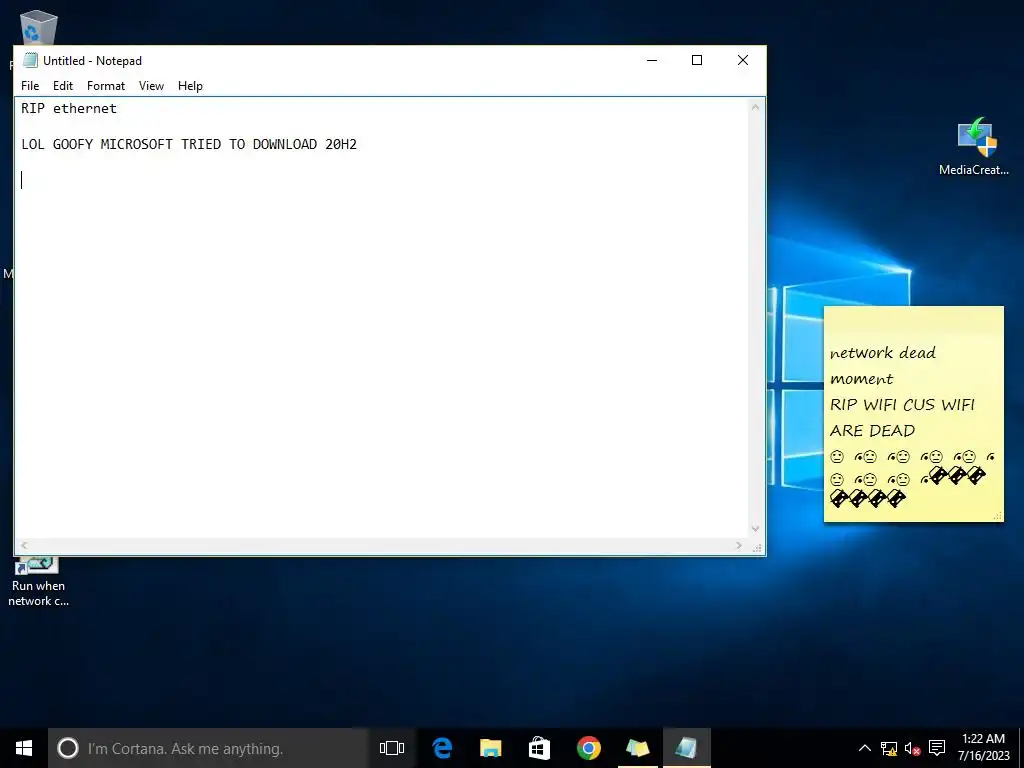Click the Show desktop sliver button
The height and width of the screenshot is (768, 1024).
1021,748
